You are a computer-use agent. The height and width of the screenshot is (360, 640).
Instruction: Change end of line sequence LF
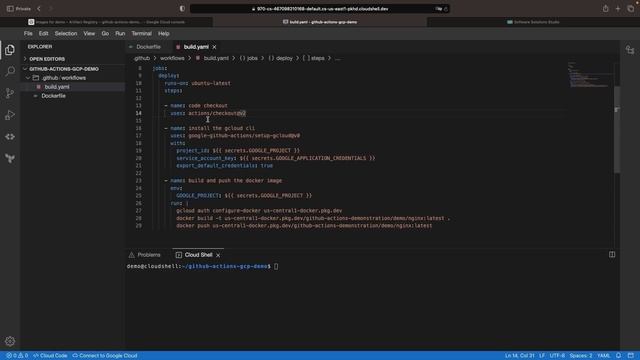point(542,356)
